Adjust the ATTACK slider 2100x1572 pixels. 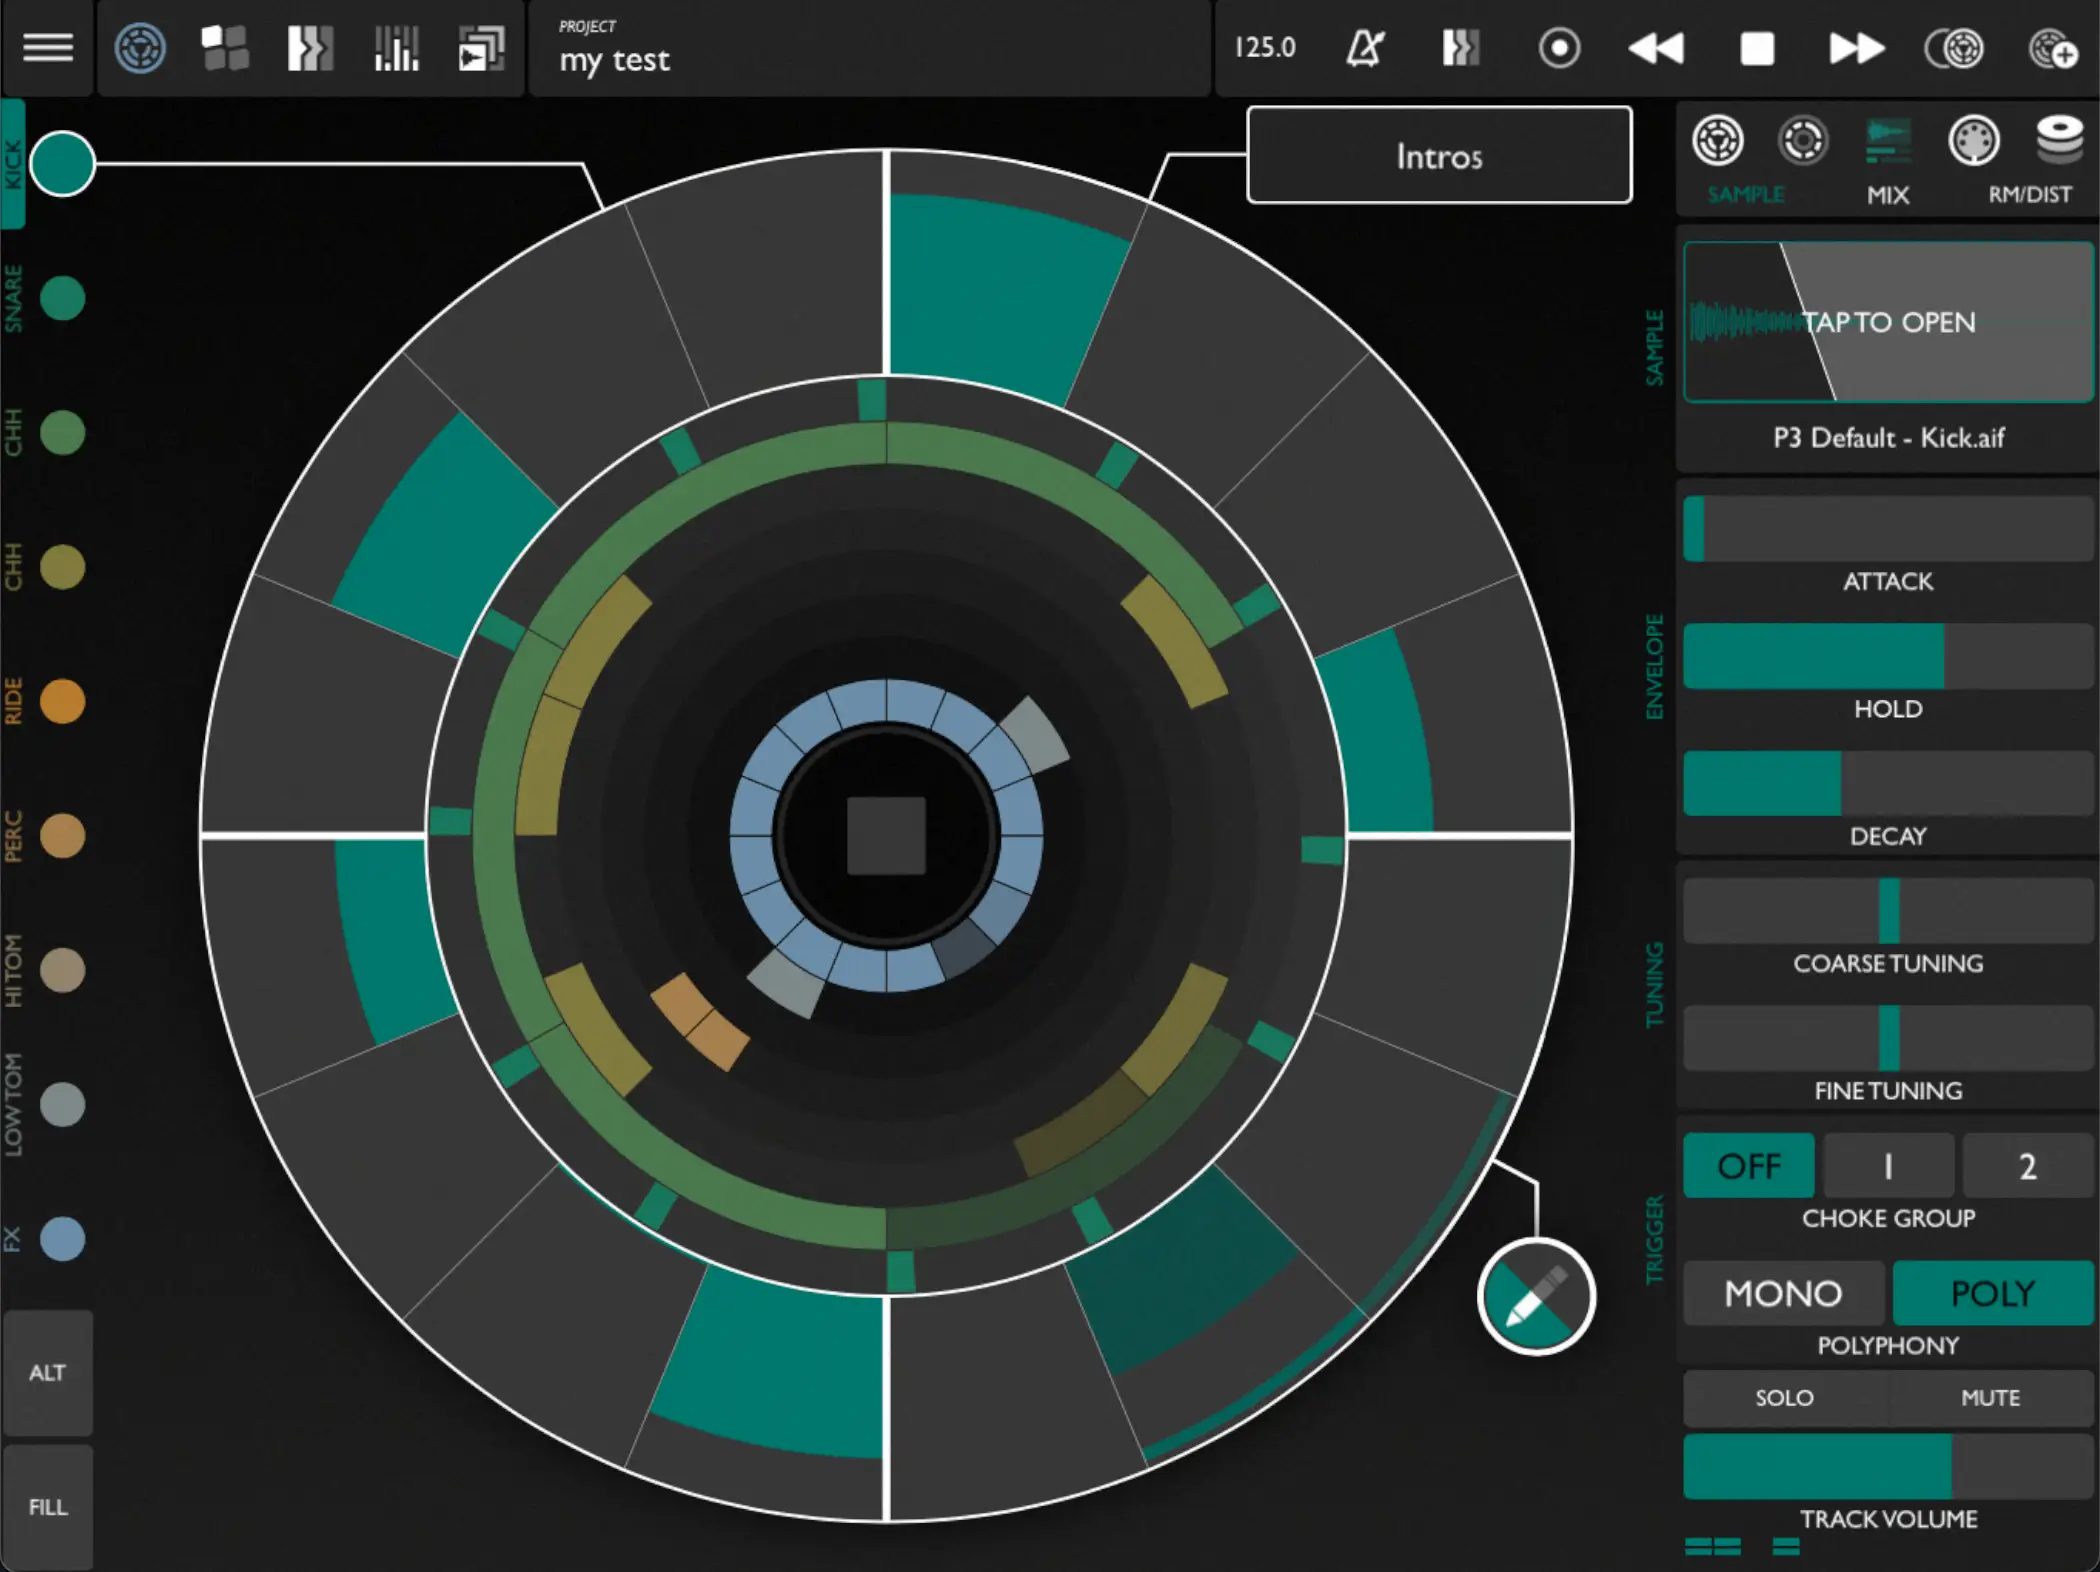[x=1888, y=528]
